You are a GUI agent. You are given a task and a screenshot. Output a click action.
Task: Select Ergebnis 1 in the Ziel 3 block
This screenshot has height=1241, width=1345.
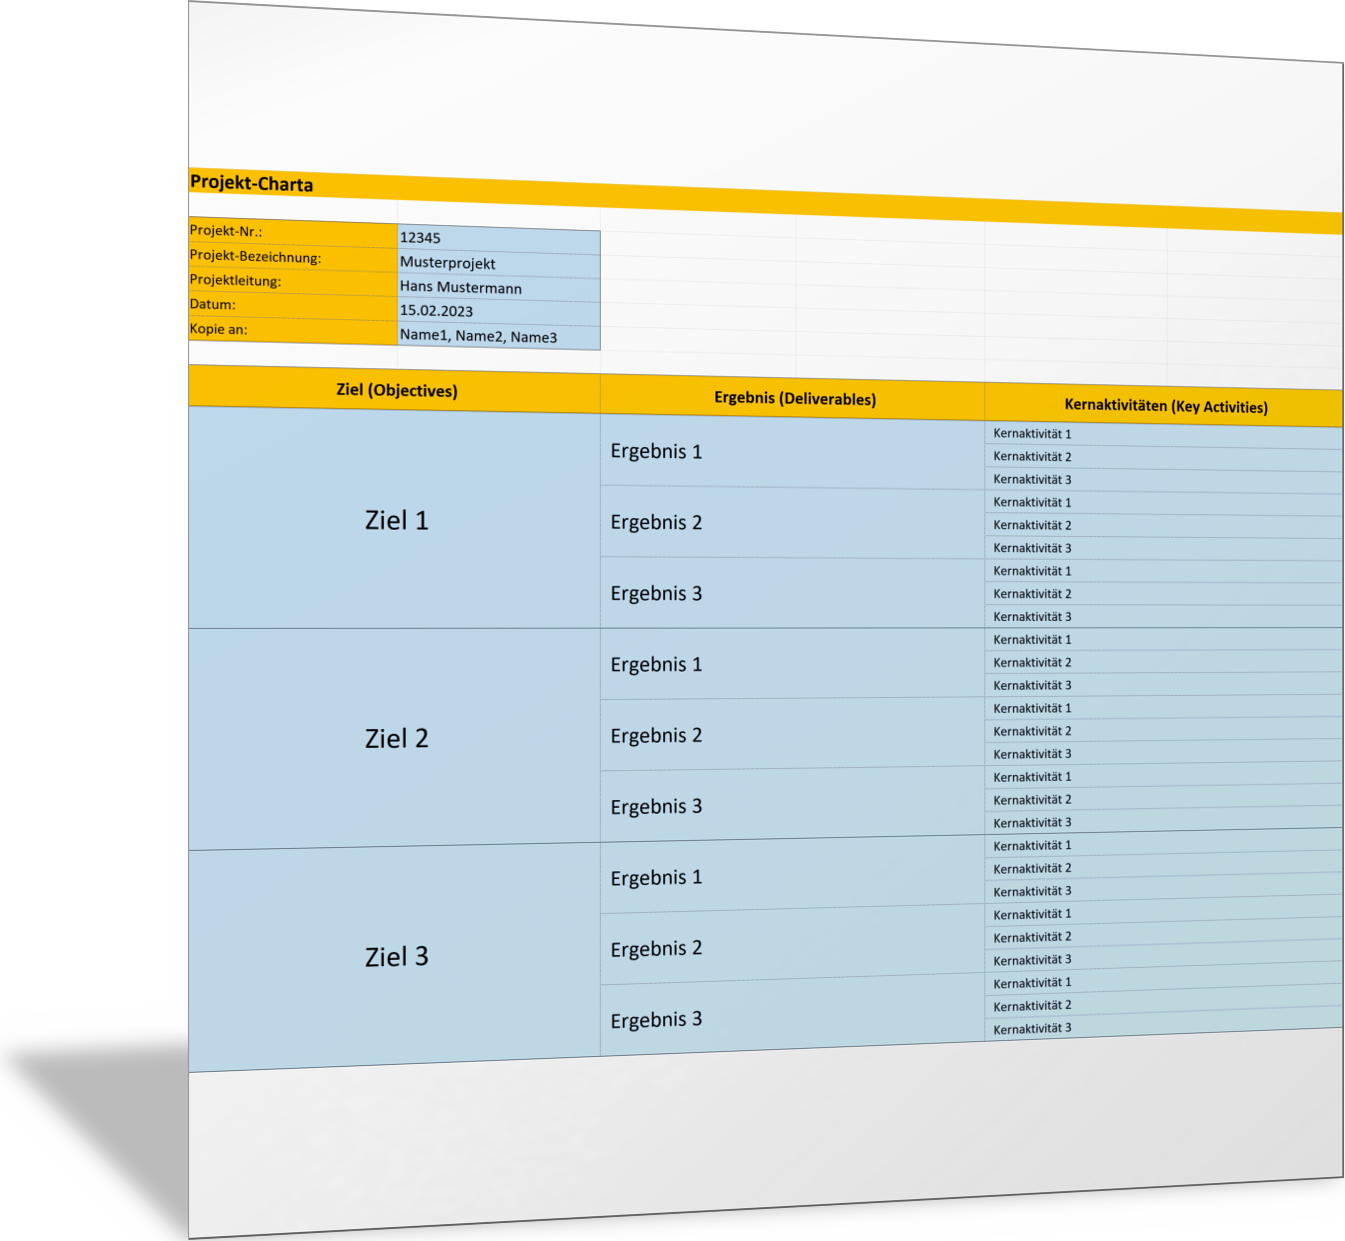[793, 876]
